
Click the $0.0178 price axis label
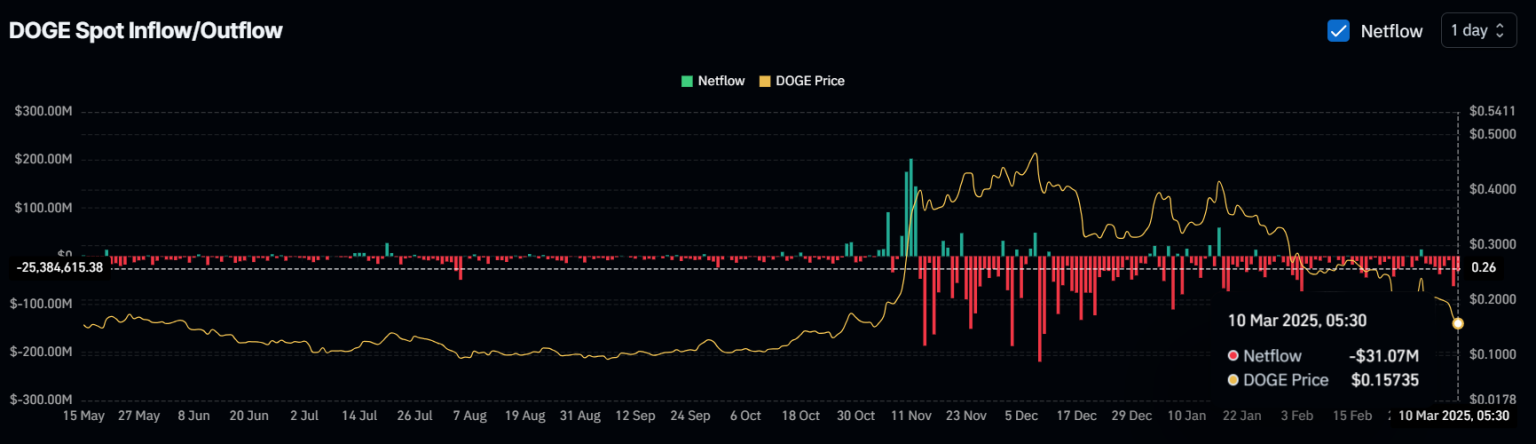tap(1493, 400)
